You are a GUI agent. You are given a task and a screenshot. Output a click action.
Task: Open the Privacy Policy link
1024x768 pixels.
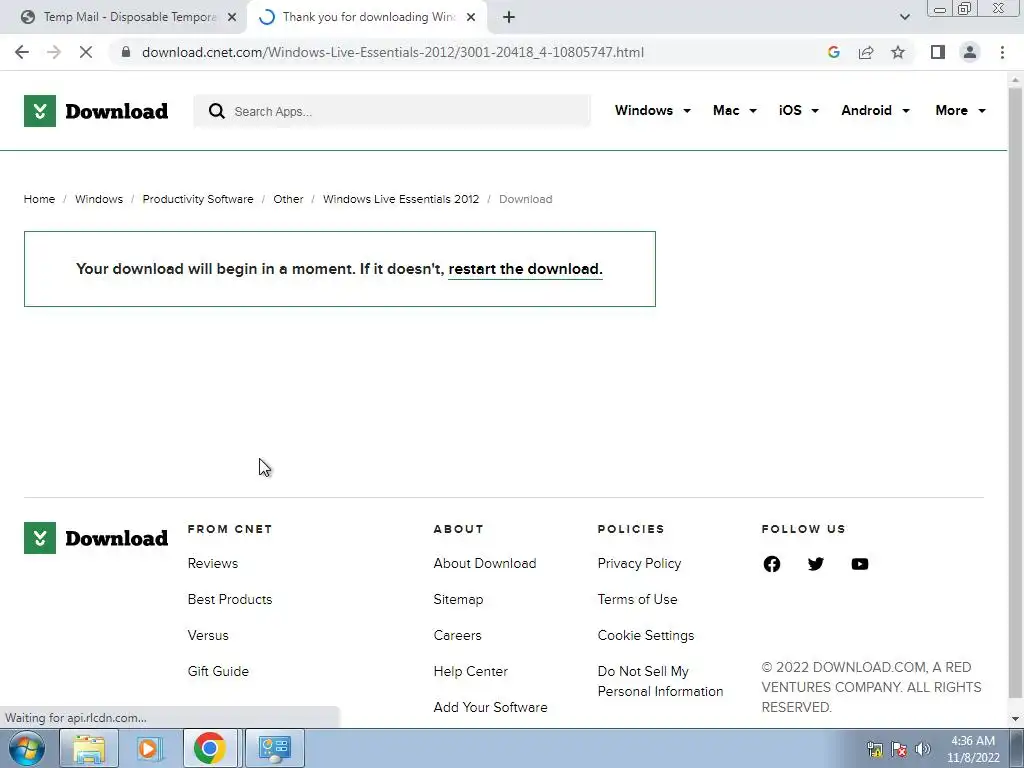pyautogui.click(x=639, y=563)
